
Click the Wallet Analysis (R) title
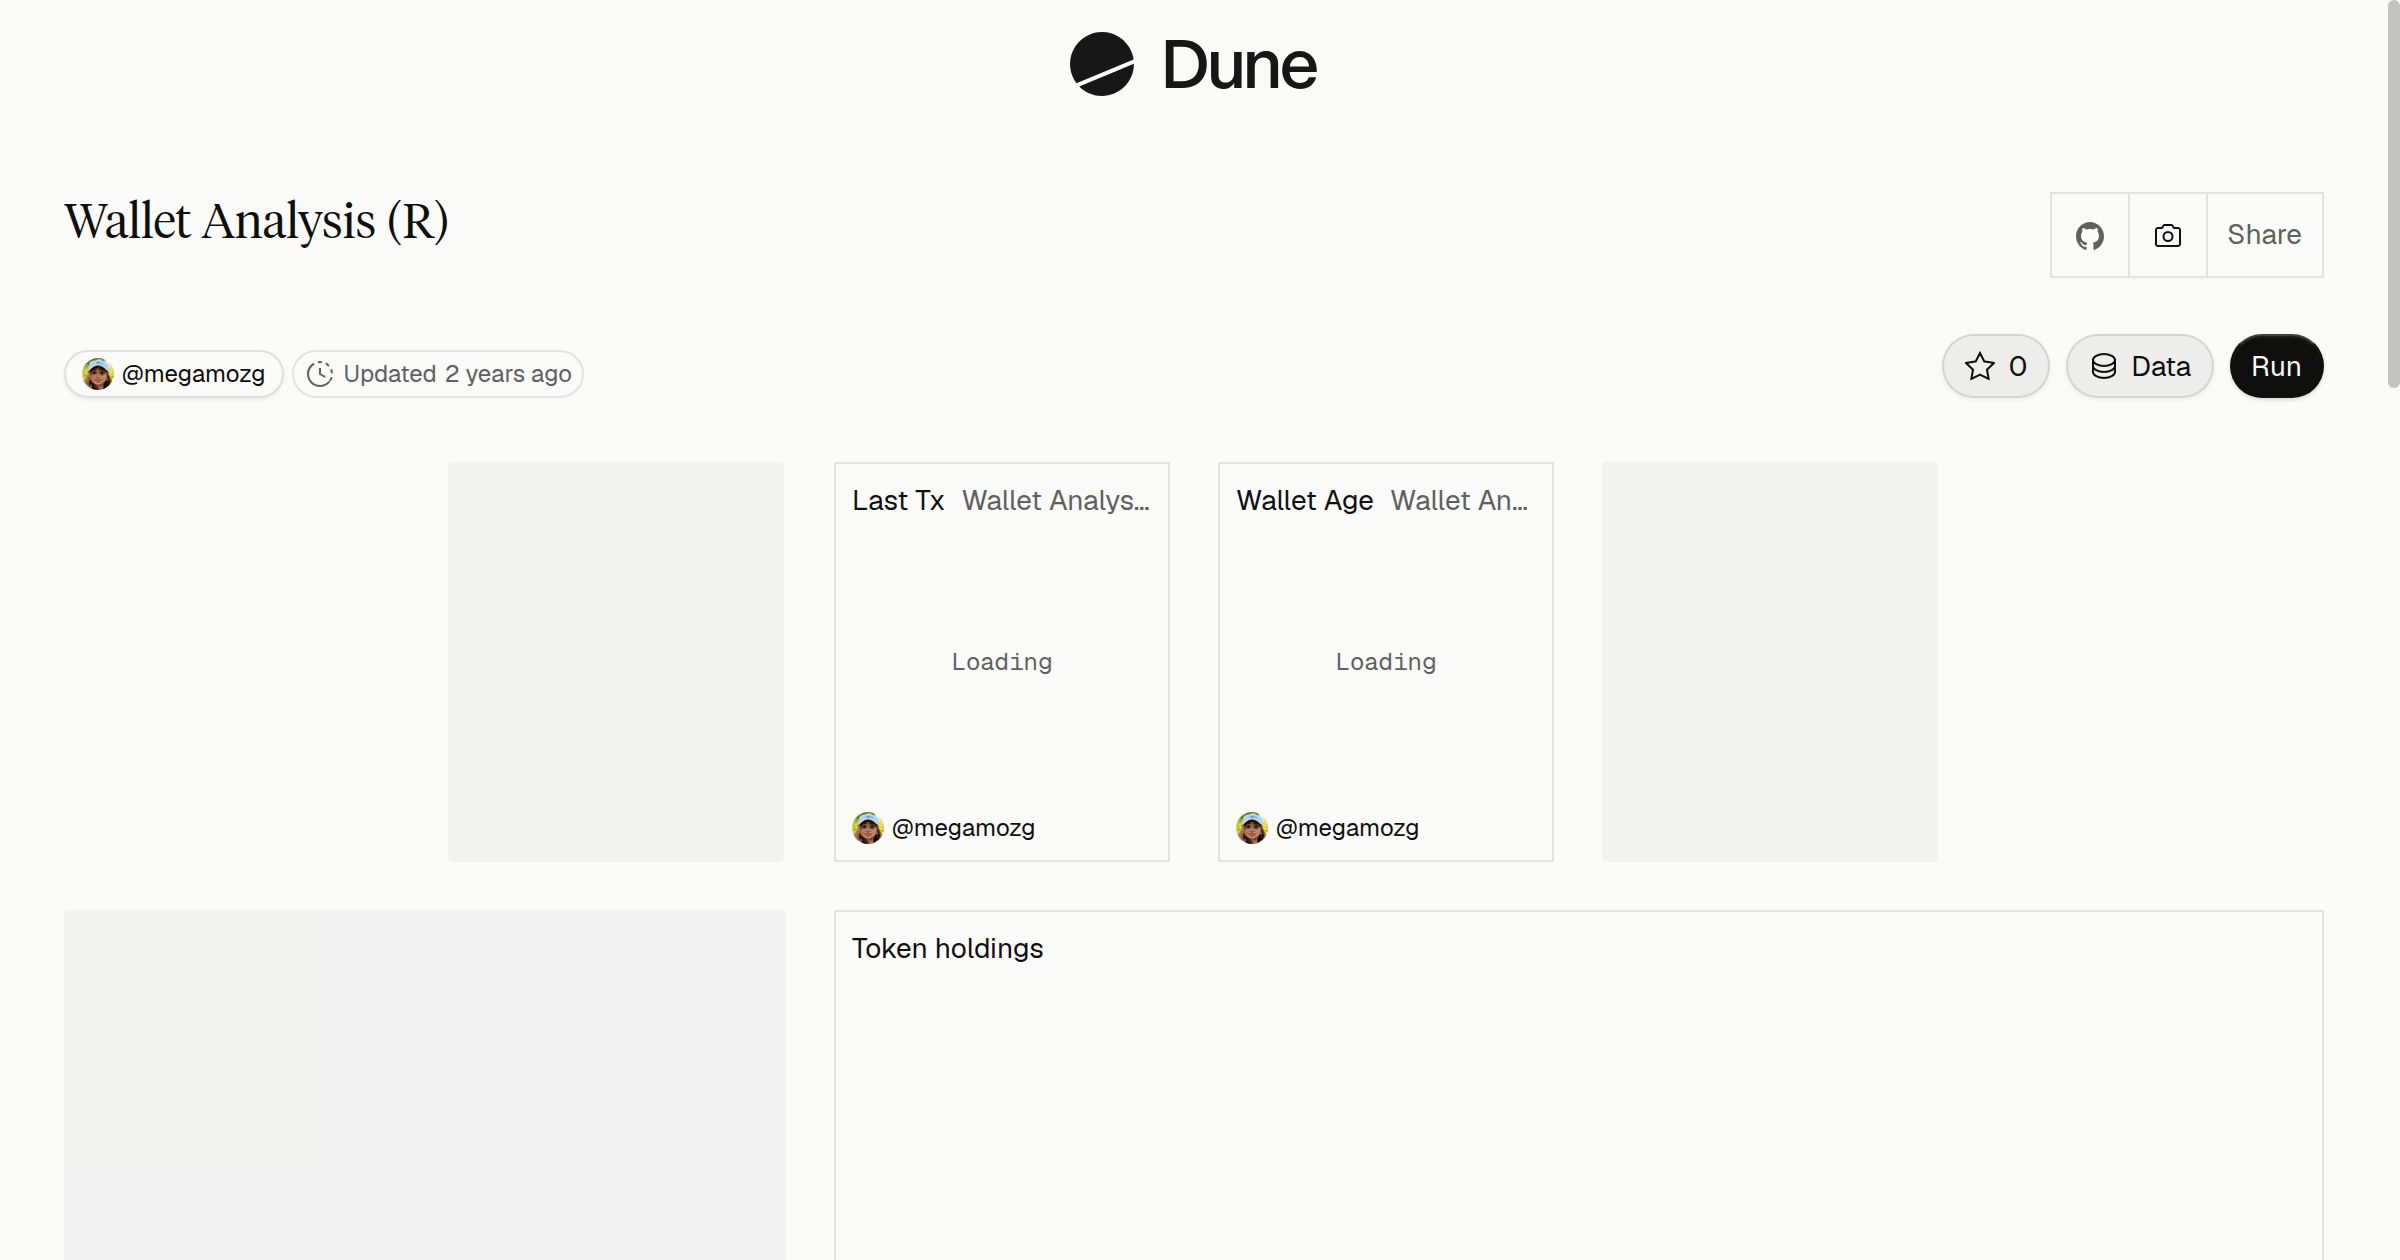tap(256, 222)
